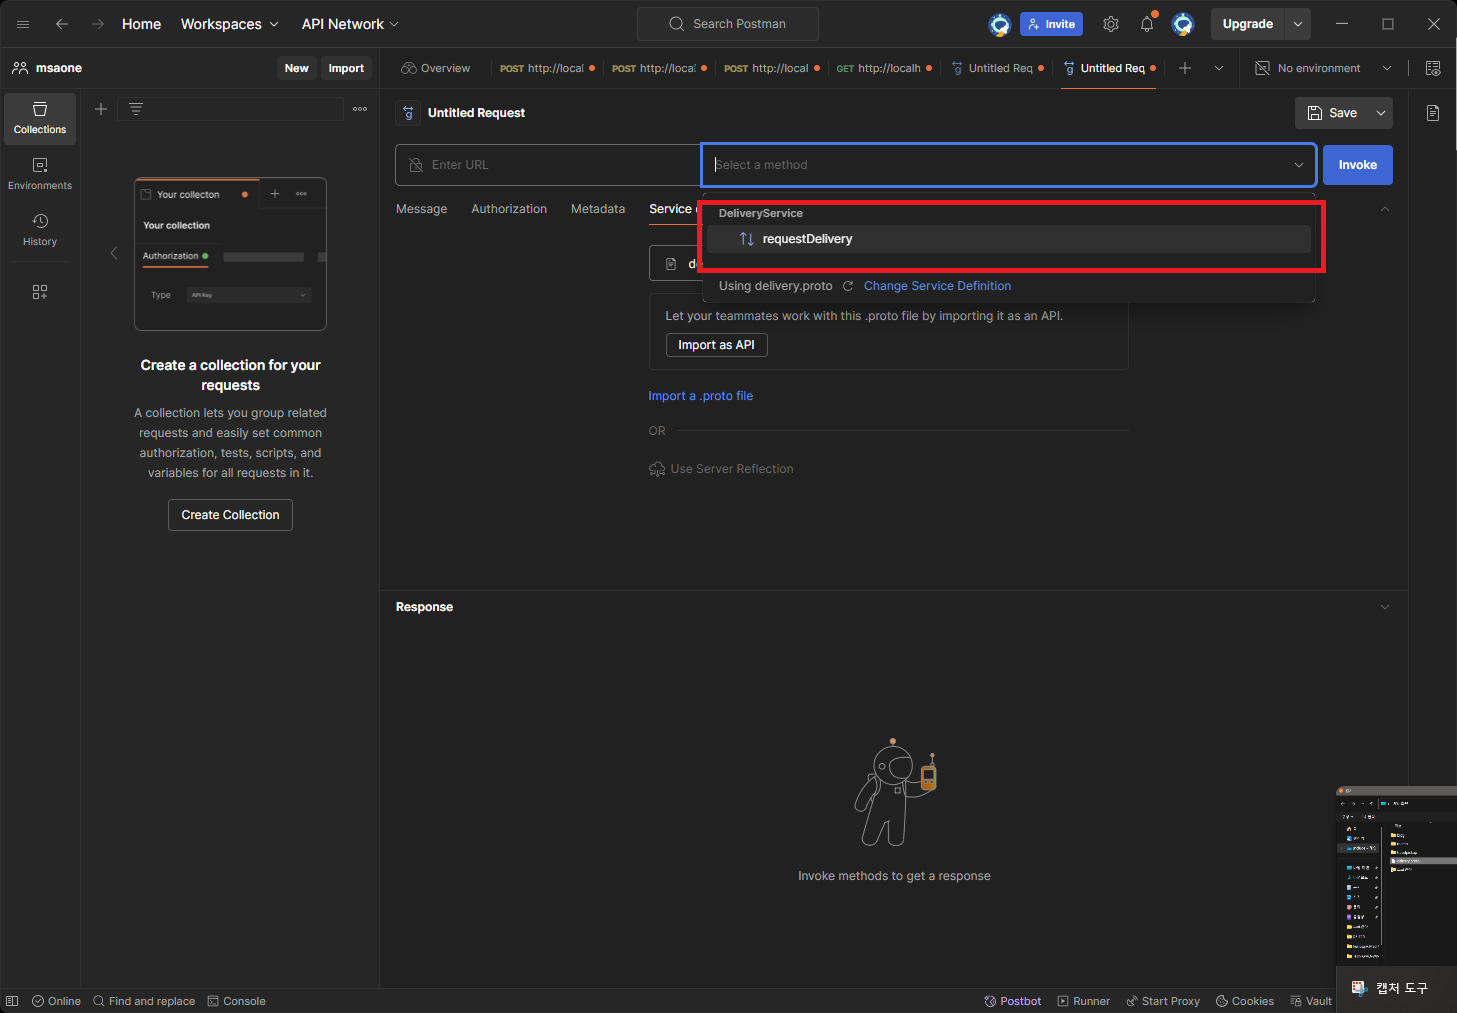Image resolution: width=1457 pixels, height=1013 pixels.
Task: Open Save options arrow
Action: 1381,113
